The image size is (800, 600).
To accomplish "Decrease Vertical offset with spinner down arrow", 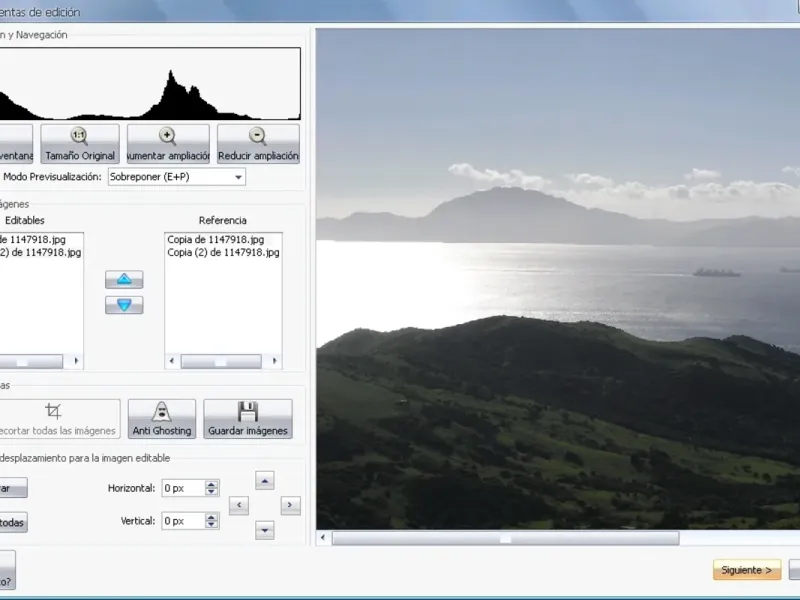I will tap(211, 525).
